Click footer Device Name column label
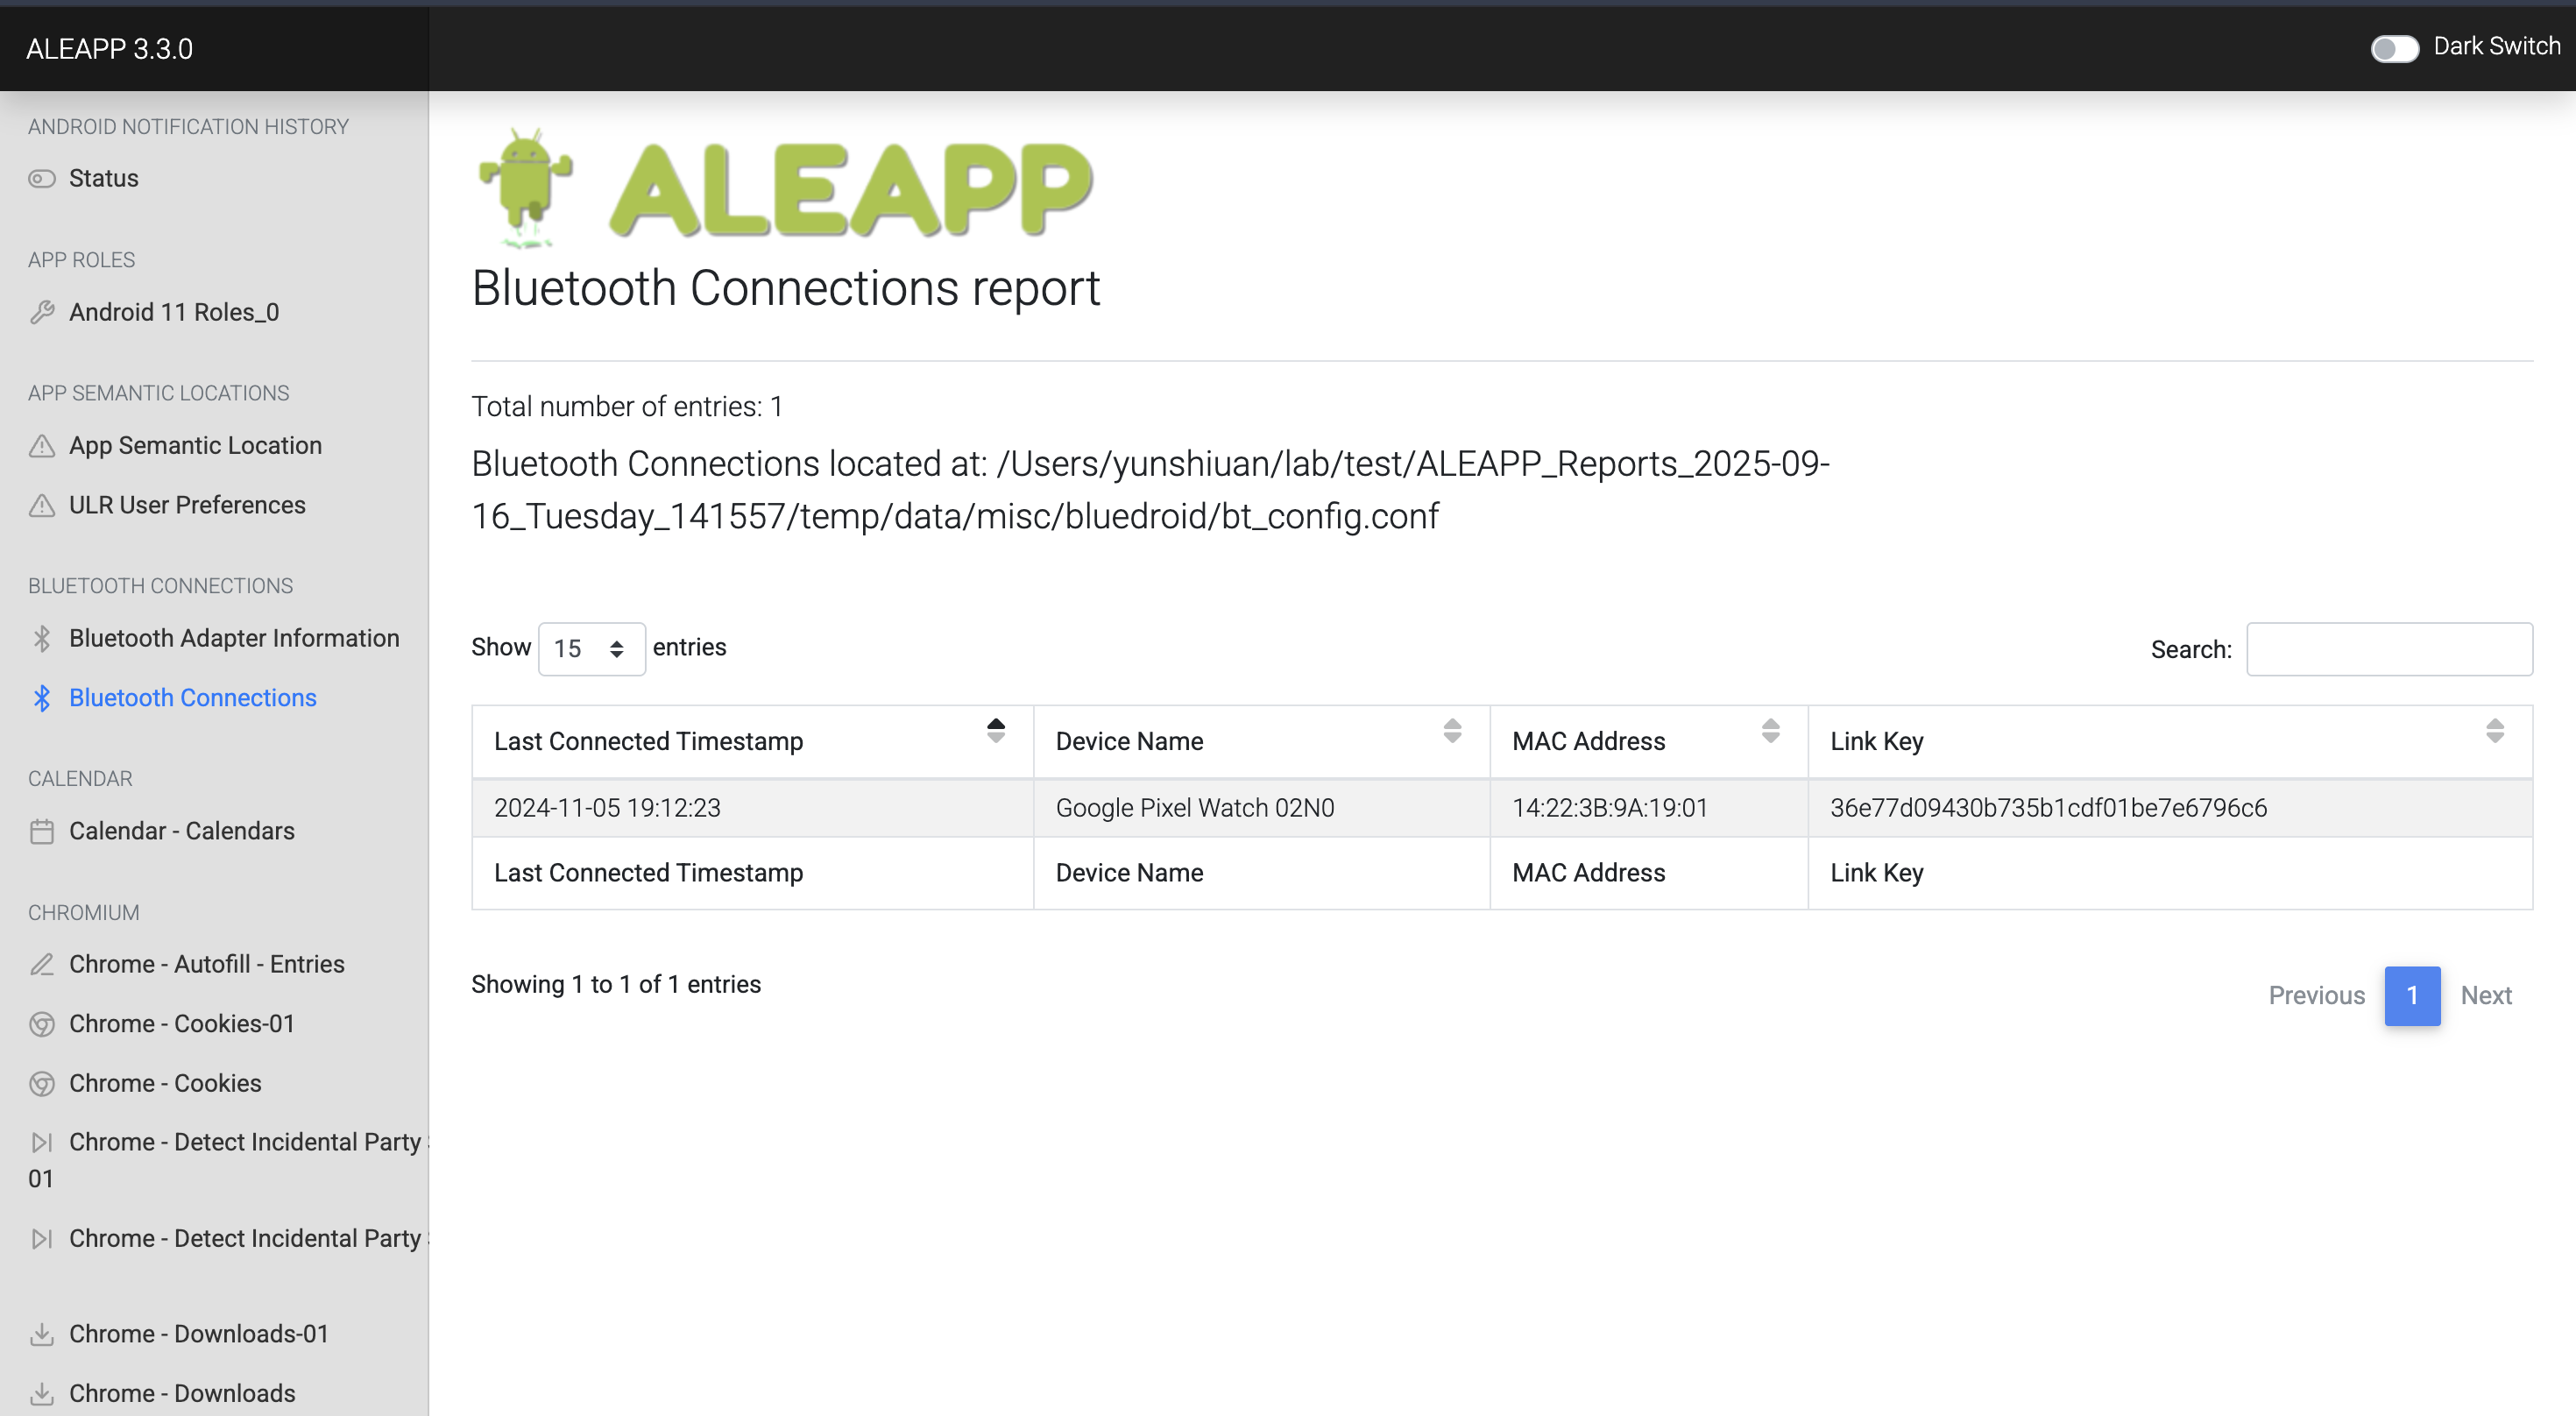The width and height of the screenshot is (2576, 1416). (1129, 873)
